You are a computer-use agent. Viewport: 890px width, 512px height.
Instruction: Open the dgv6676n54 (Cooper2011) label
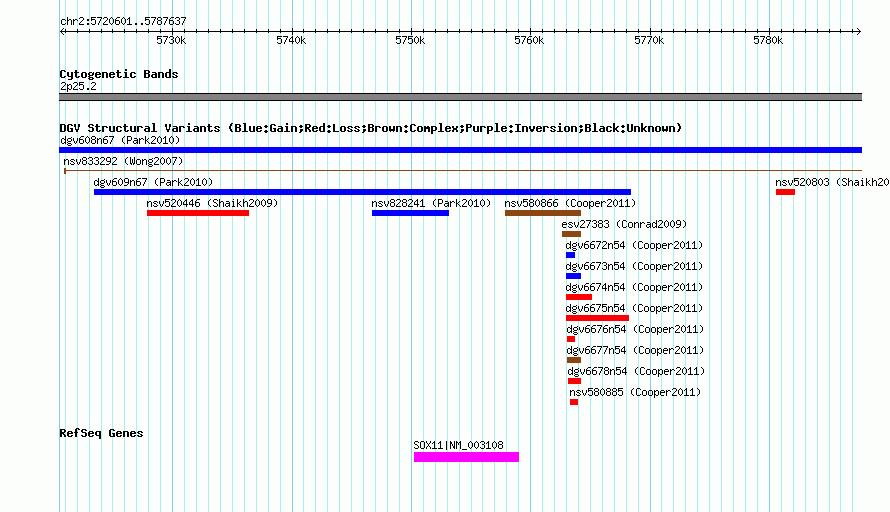pos(635,329)
